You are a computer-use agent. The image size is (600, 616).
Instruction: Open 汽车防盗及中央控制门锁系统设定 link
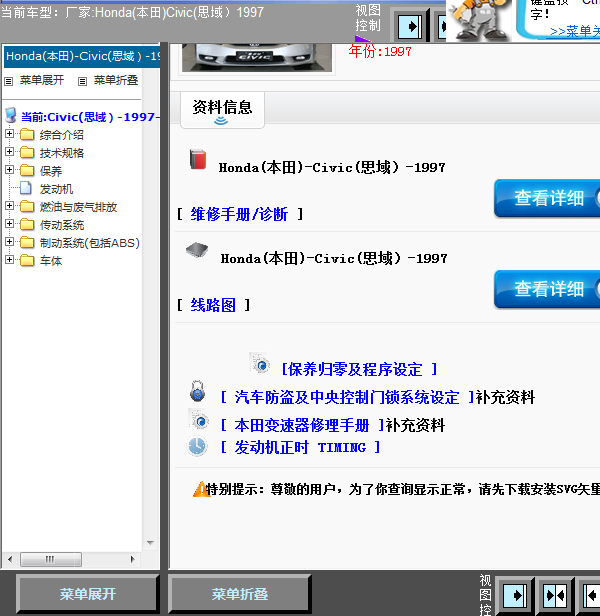tap(347, 398)
